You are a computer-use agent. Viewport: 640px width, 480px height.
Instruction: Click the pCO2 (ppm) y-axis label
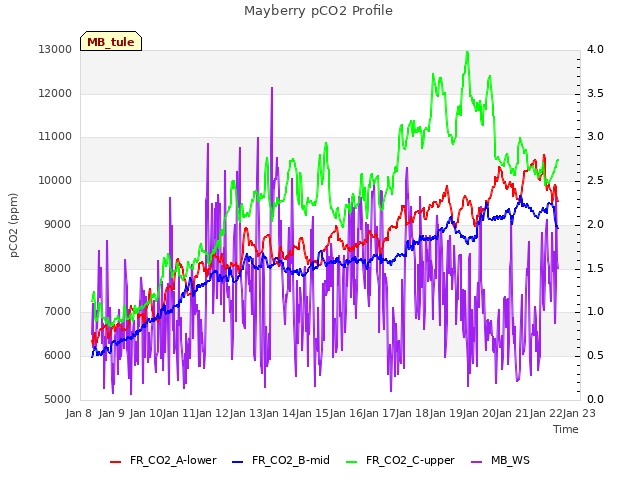coord(14,225)
